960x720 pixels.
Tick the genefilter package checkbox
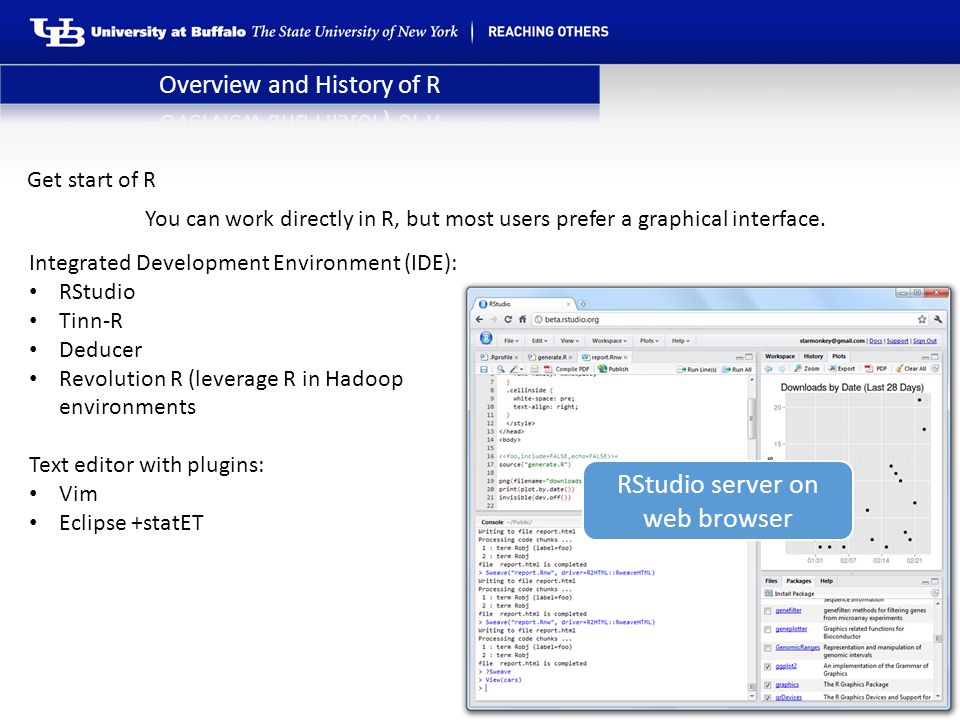pyautogui.click(x=768, y=611)
